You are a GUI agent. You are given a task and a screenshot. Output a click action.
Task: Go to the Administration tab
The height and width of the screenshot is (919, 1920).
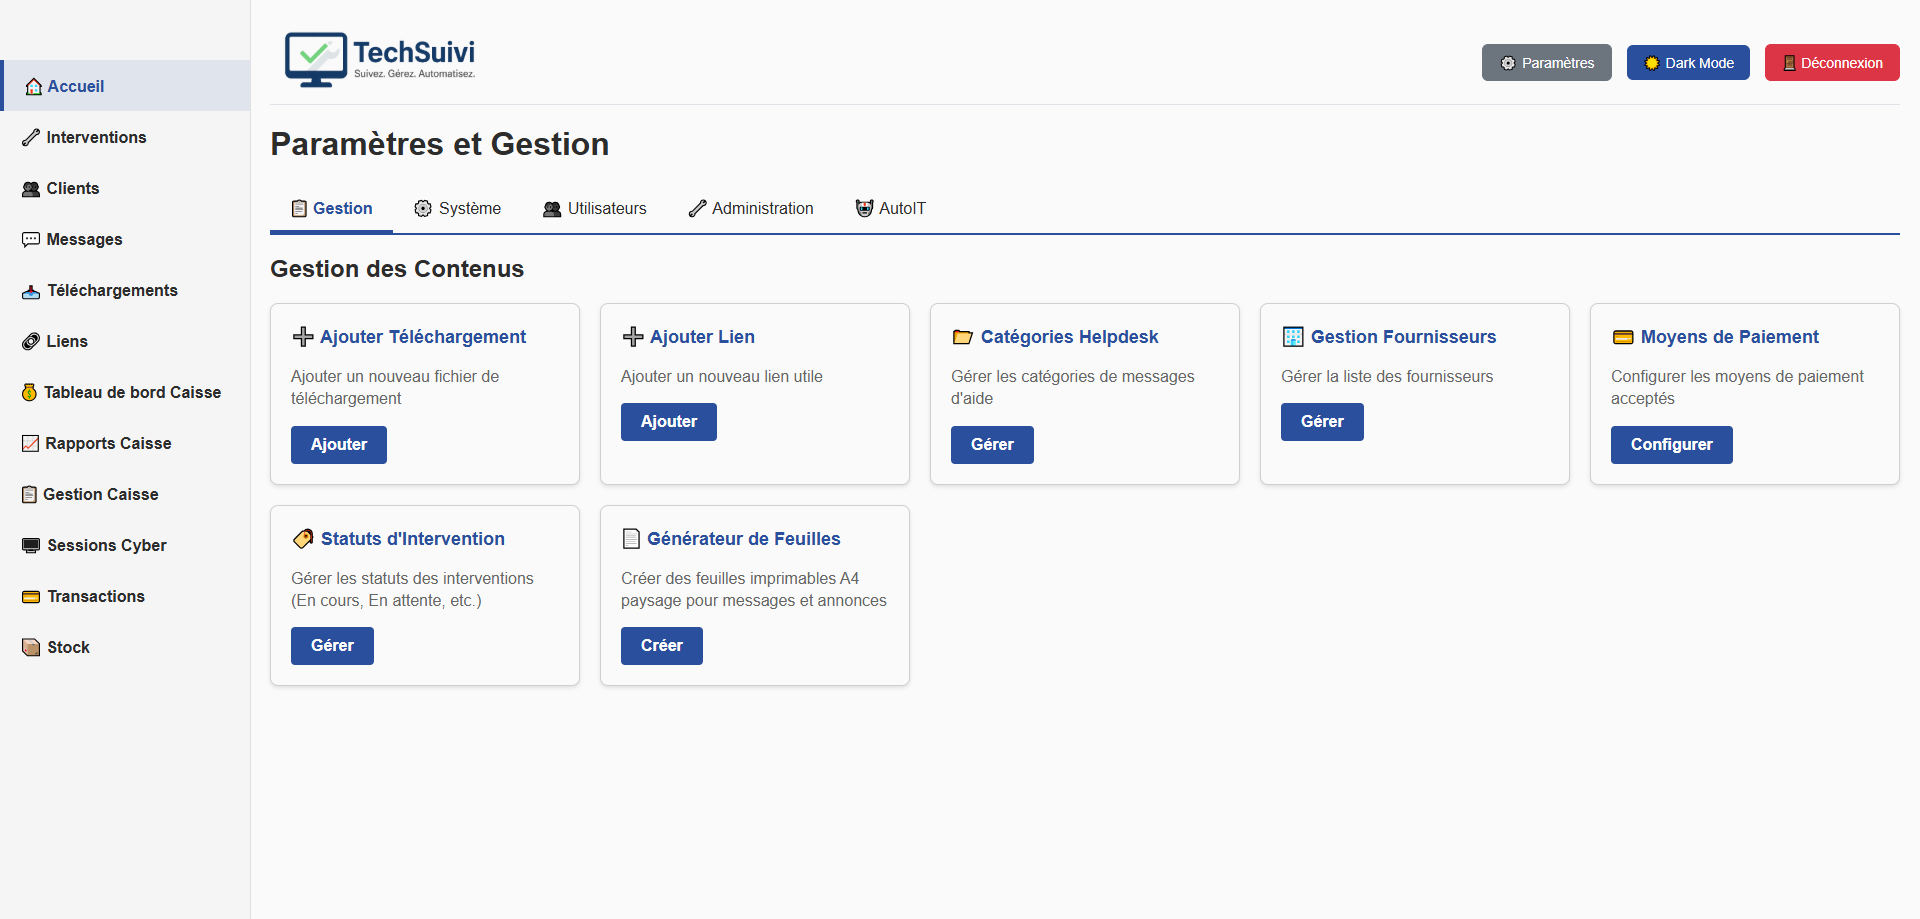pos(751,209)
